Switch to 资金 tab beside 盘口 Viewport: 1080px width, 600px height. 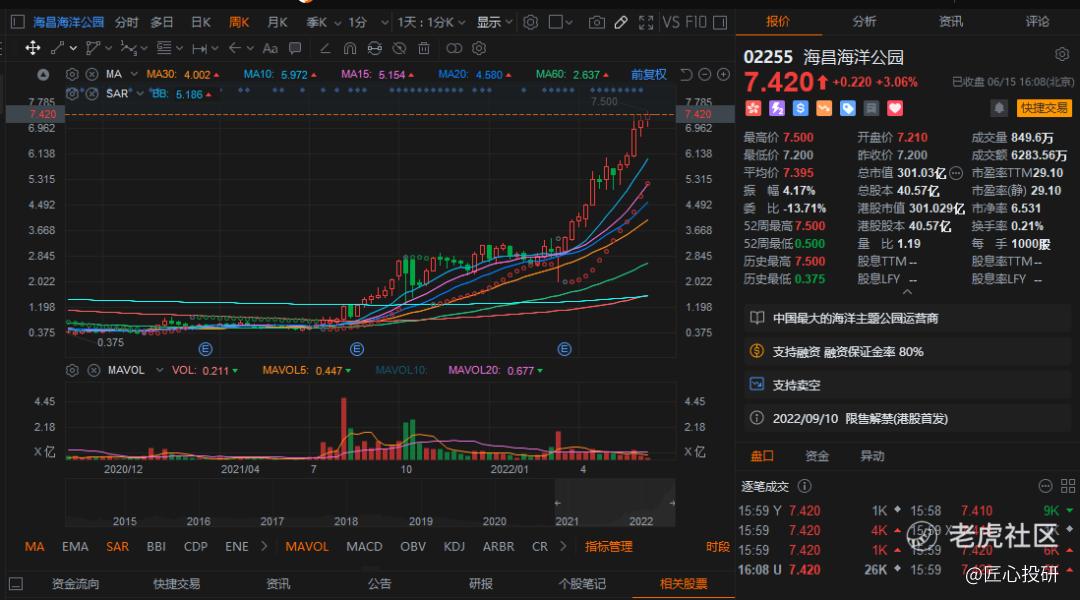(x=817, y=456)
